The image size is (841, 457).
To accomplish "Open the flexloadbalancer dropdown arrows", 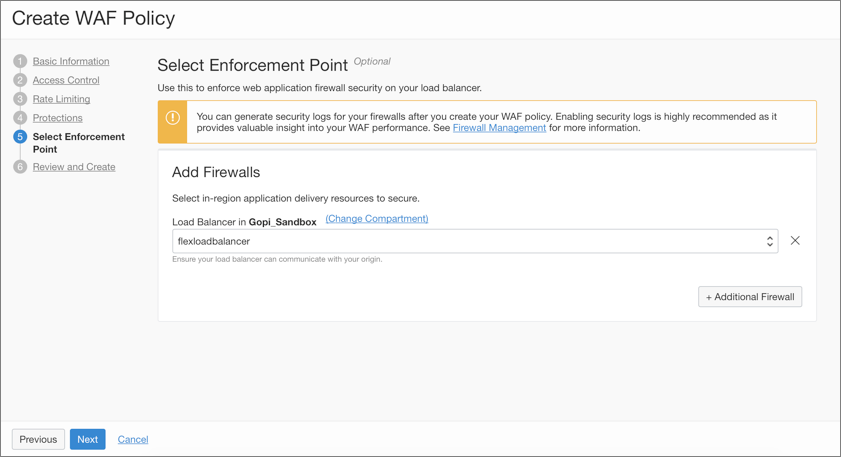I will click(769, 241).
